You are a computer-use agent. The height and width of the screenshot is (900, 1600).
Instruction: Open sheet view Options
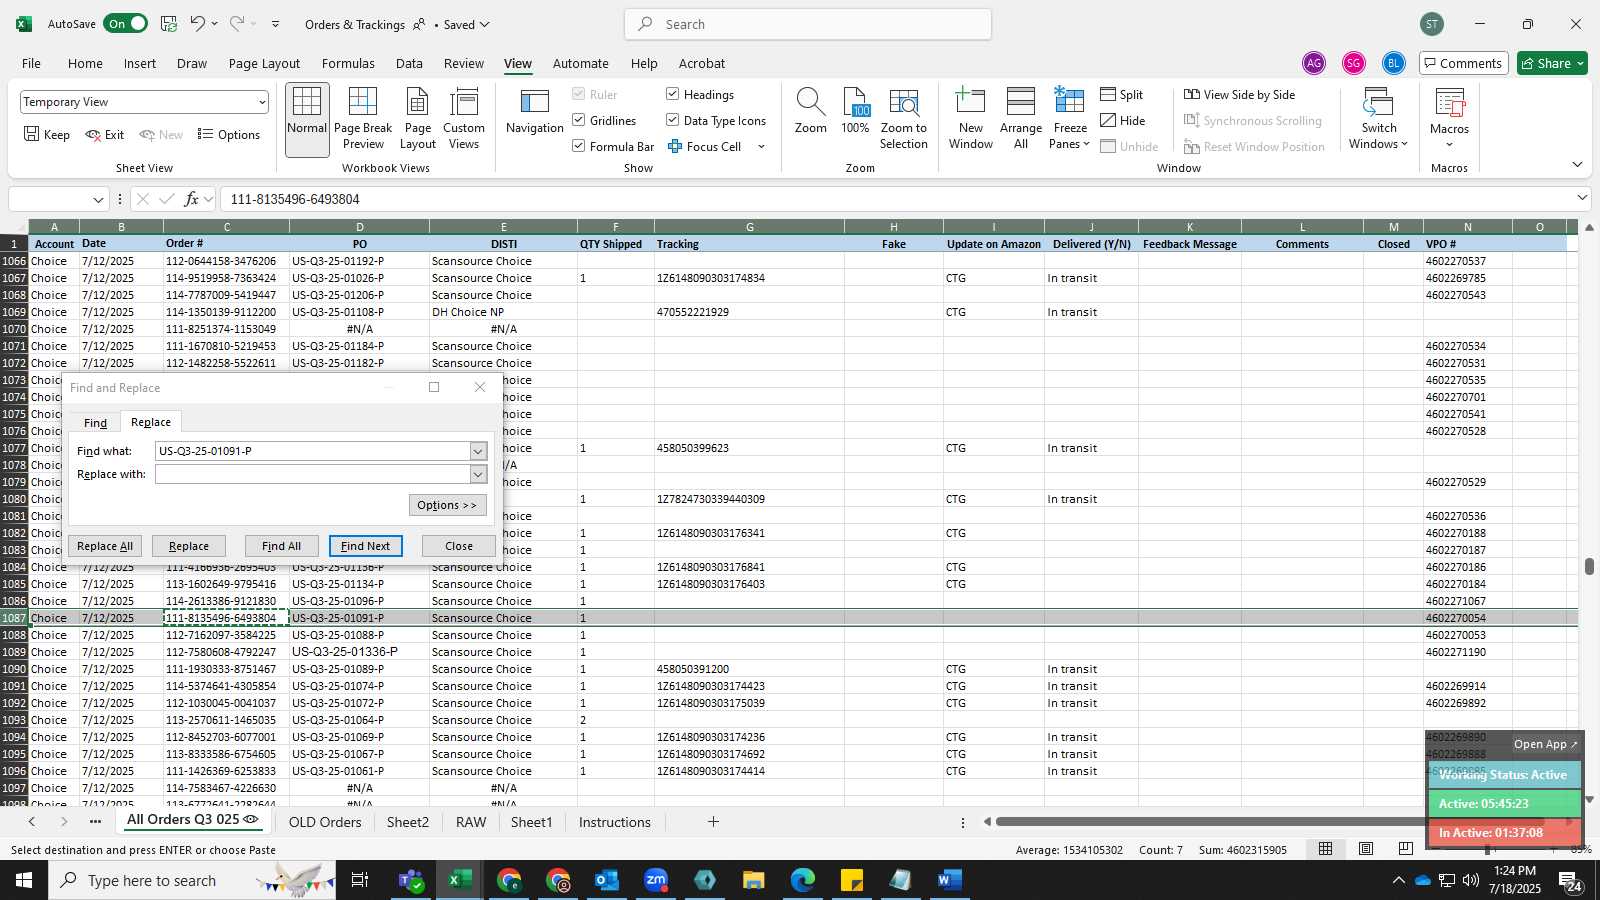coord(229,134)
